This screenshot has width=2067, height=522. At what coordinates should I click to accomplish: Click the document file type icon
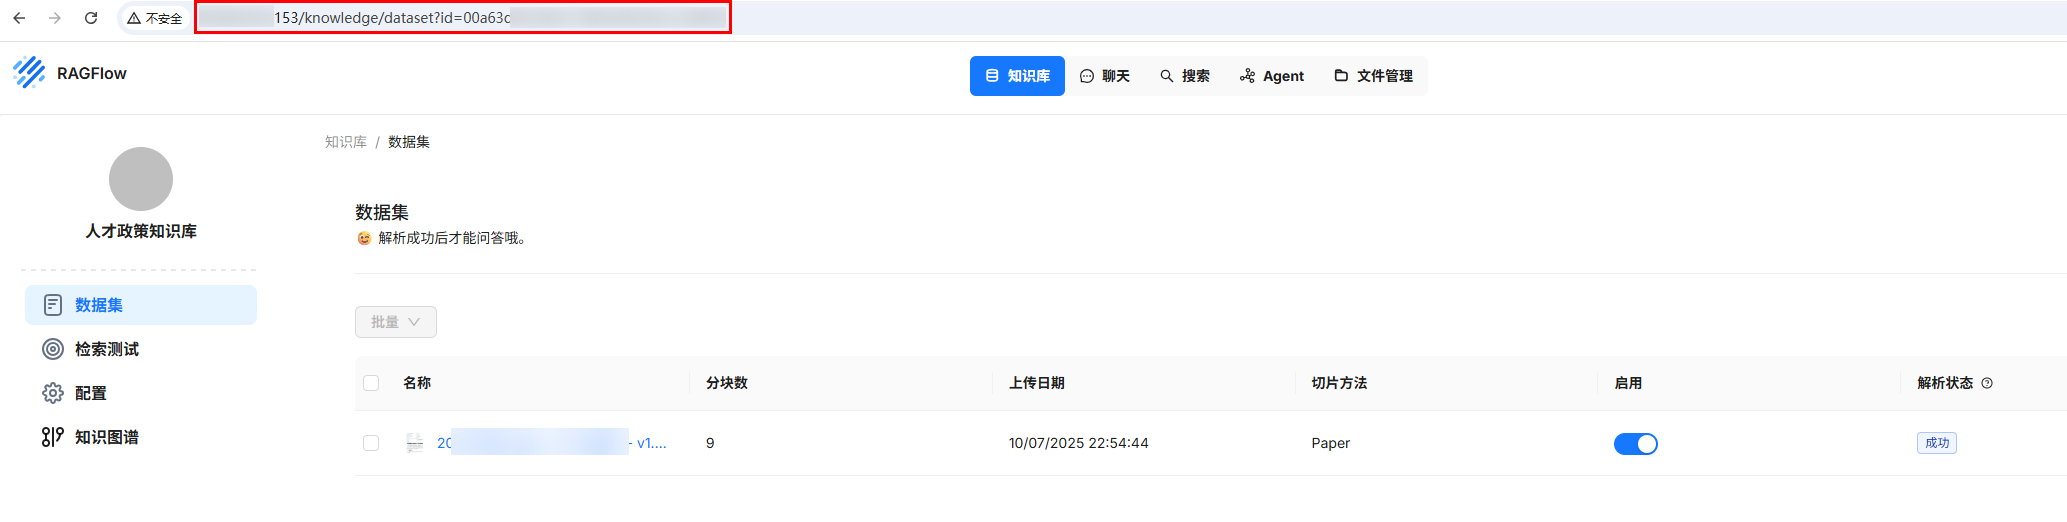(415, 443)
